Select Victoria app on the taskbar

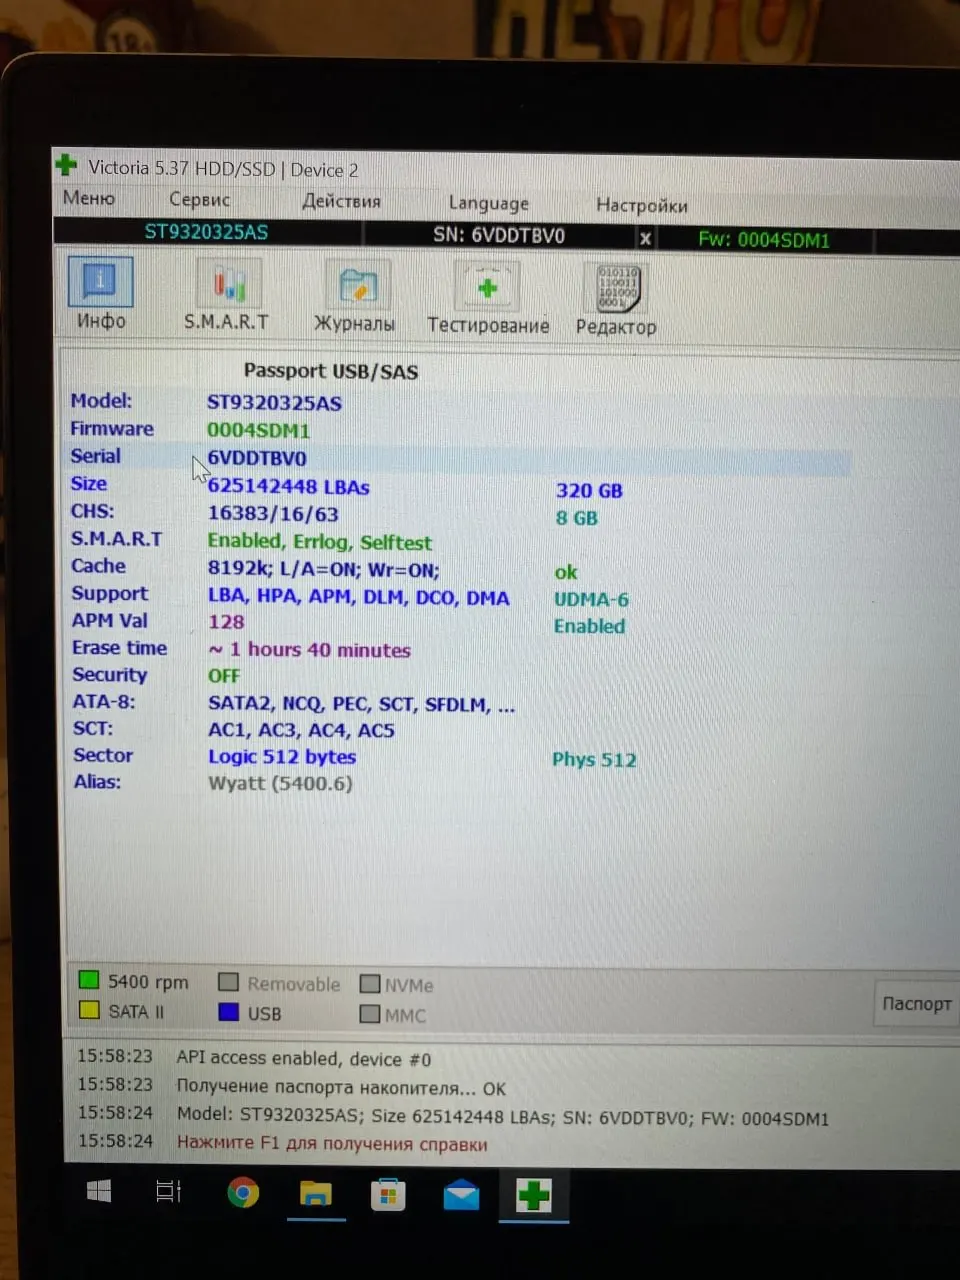534,1195
